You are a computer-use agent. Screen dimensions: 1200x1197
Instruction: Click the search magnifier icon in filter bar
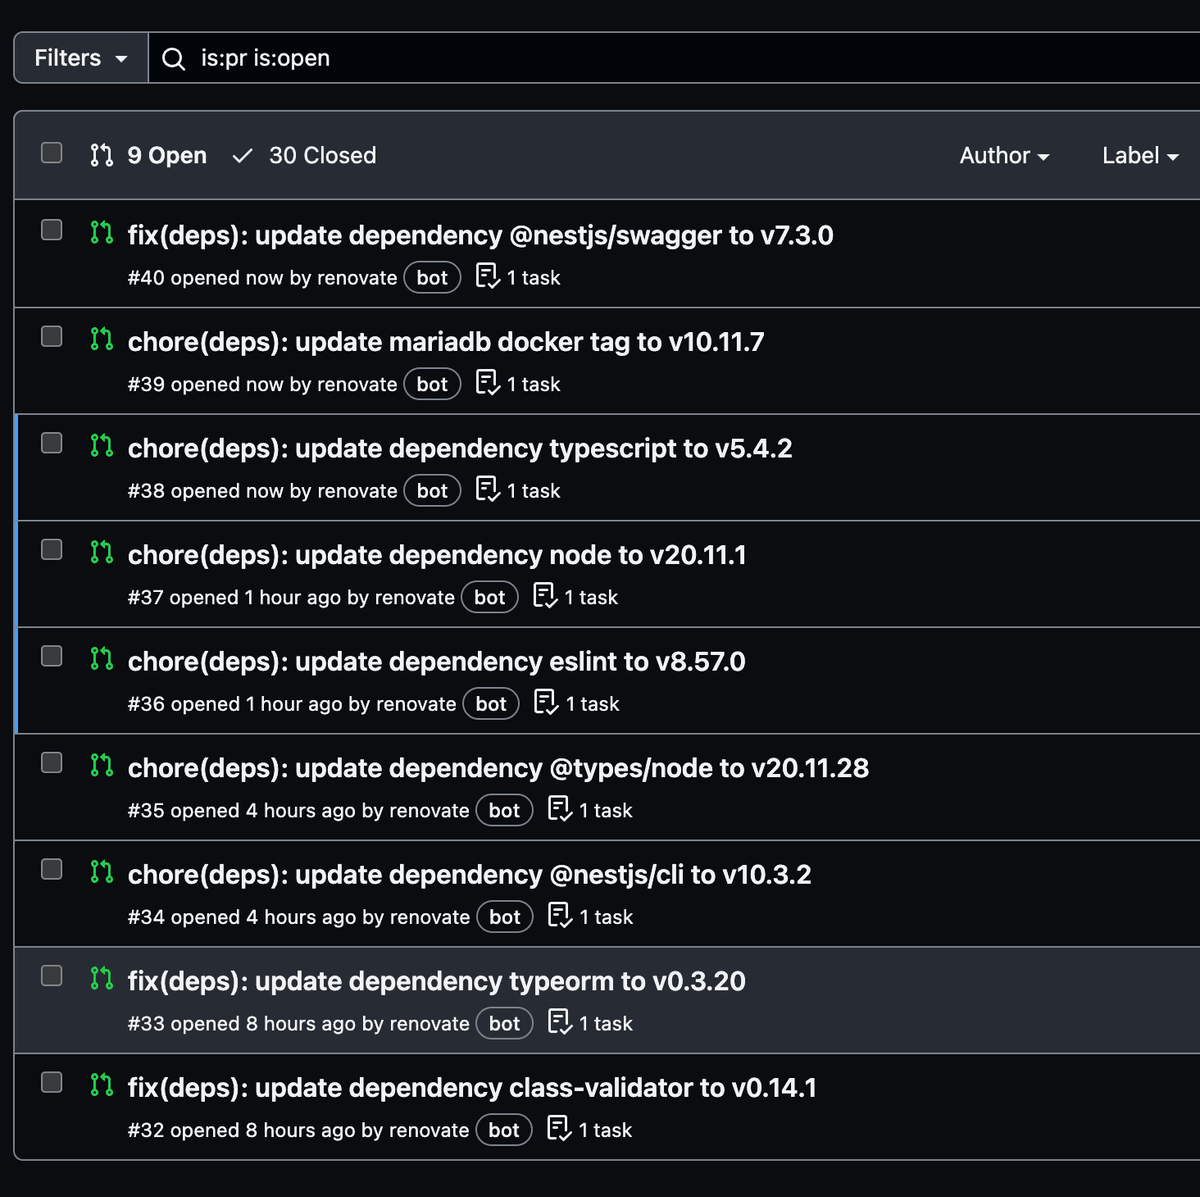click(173, 59)
